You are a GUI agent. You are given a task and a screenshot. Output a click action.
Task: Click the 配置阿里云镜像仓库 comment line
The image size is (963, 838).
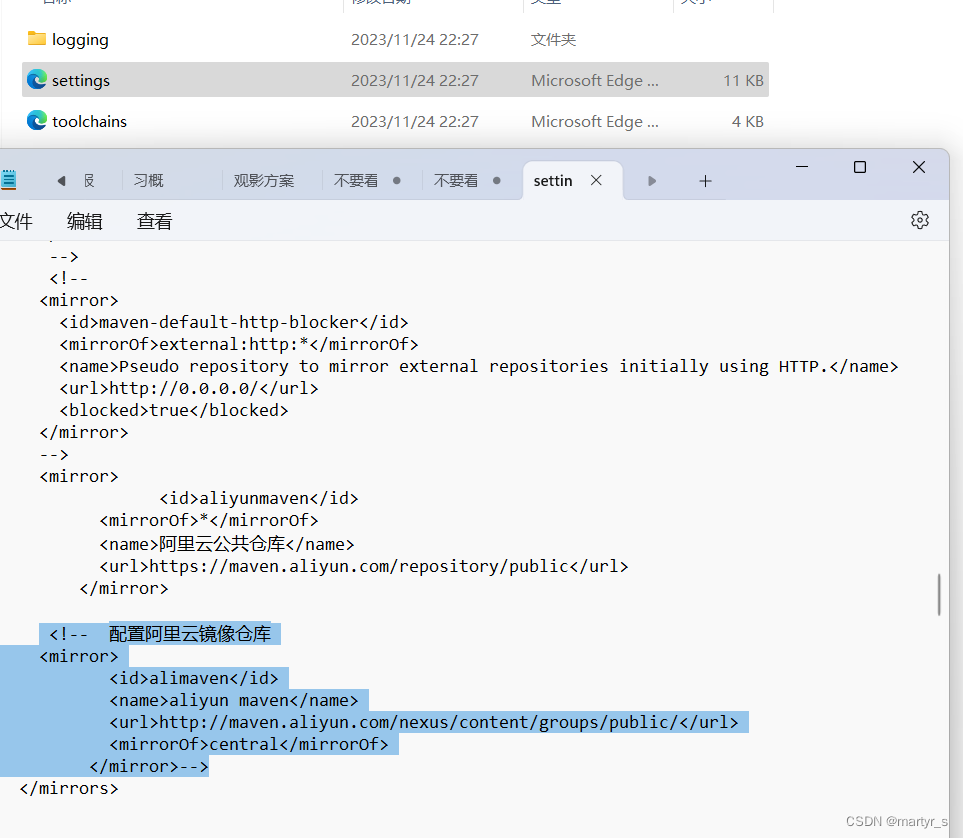click(x=160, y=633)
